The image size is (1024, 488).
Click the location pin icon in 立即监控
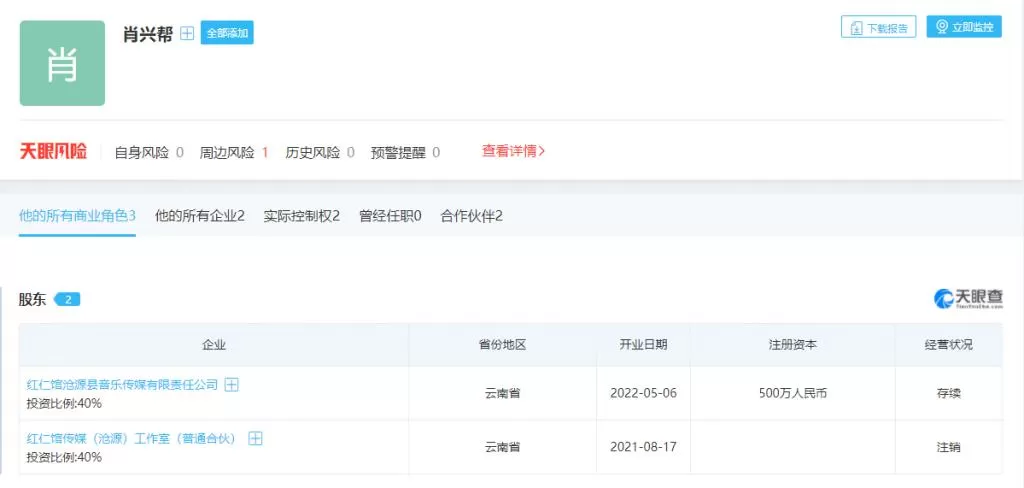point(942,27)
